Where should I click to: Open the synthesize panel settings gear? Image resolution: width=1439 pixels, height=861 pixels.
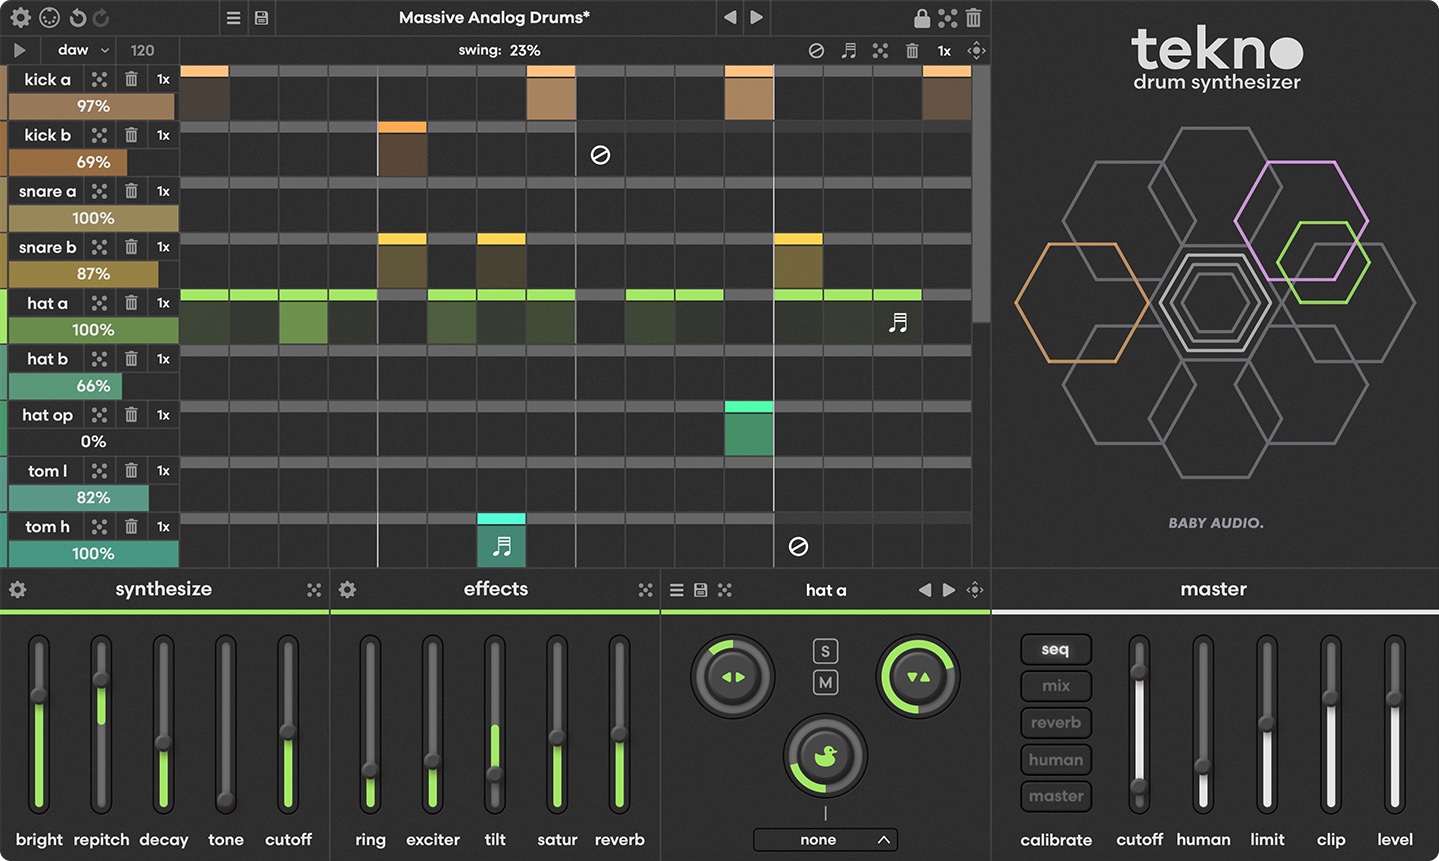pos(16,589)
